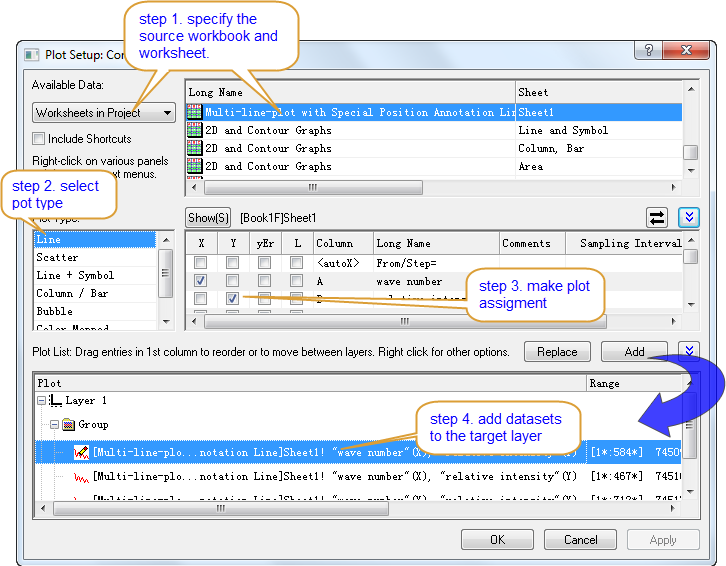Click the Plot column header in plot list
Screen dimensions: 726x566
(311, 383)
